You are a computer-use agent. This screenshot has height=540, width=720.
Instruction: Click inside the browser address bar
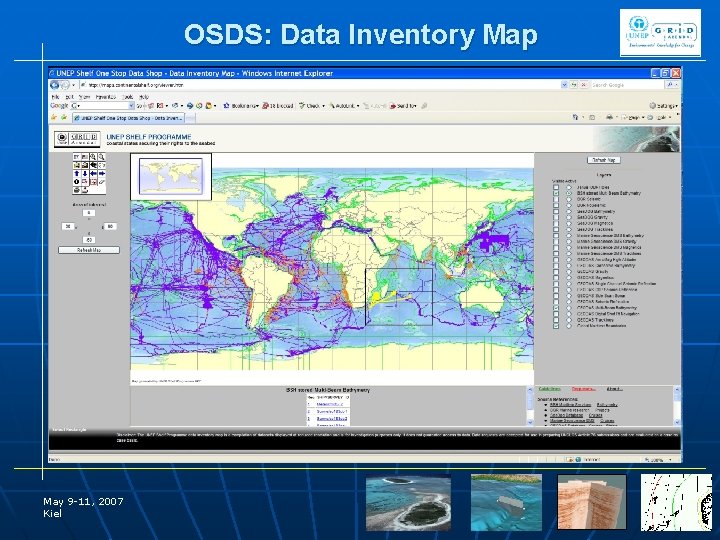pyautogui.click(x=319, y=85)
